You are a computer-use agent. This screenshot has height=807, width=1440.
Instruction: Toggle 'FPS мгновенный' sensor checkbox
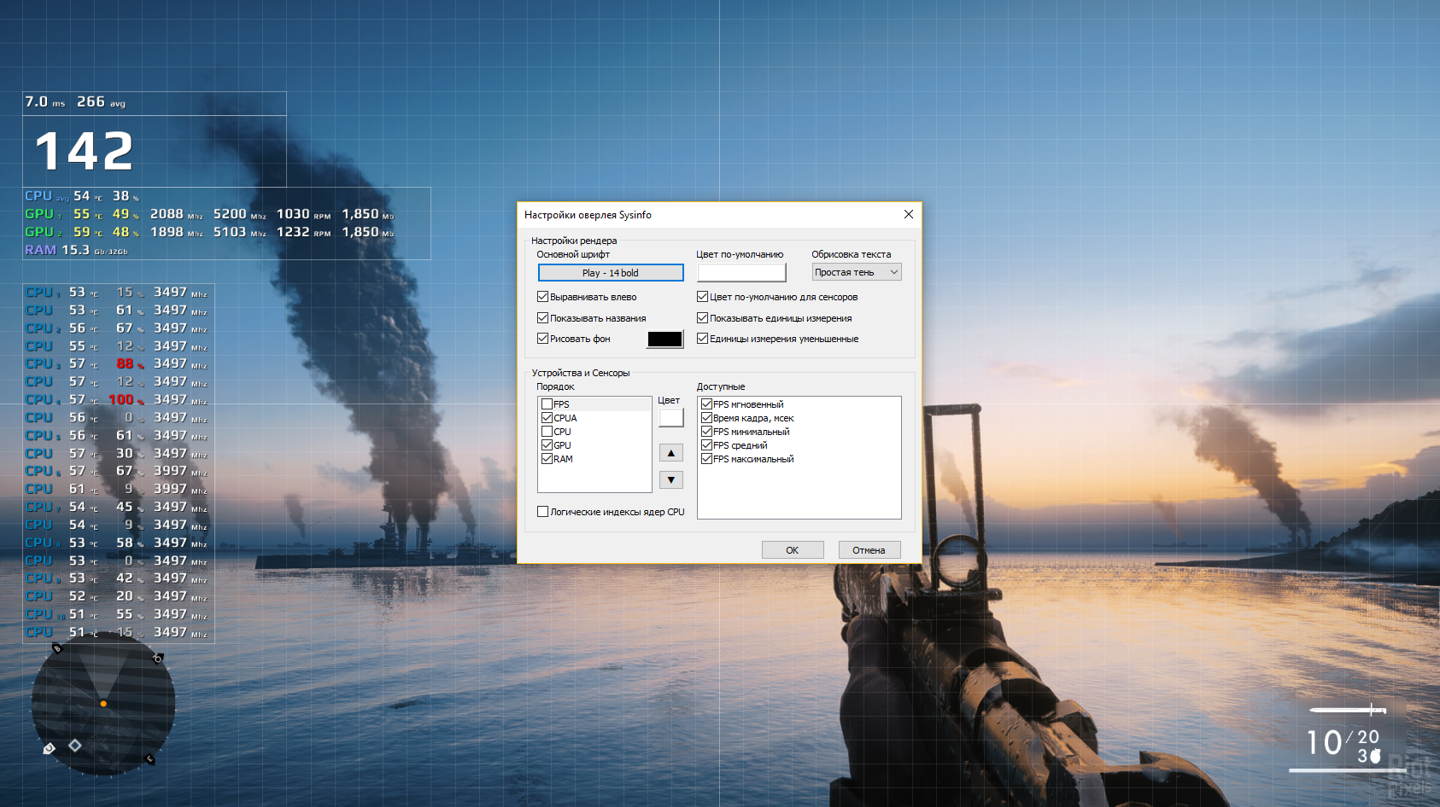pos(707,404)
